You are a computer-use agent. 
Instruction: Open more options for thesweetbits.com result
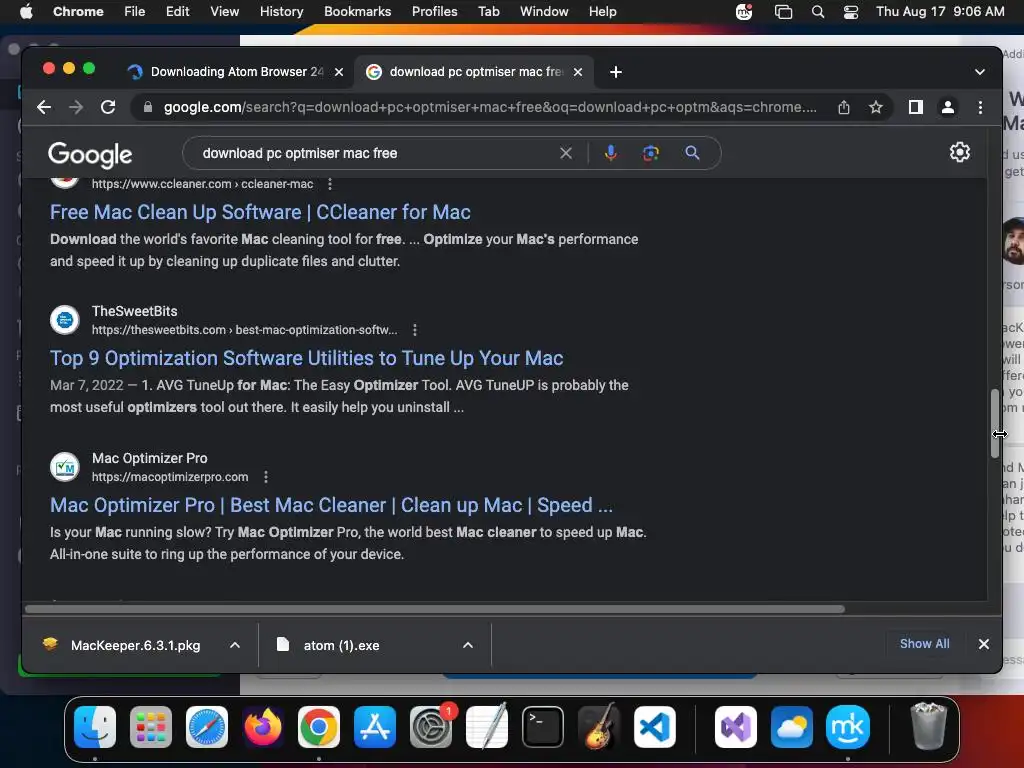tap(415, 330)
